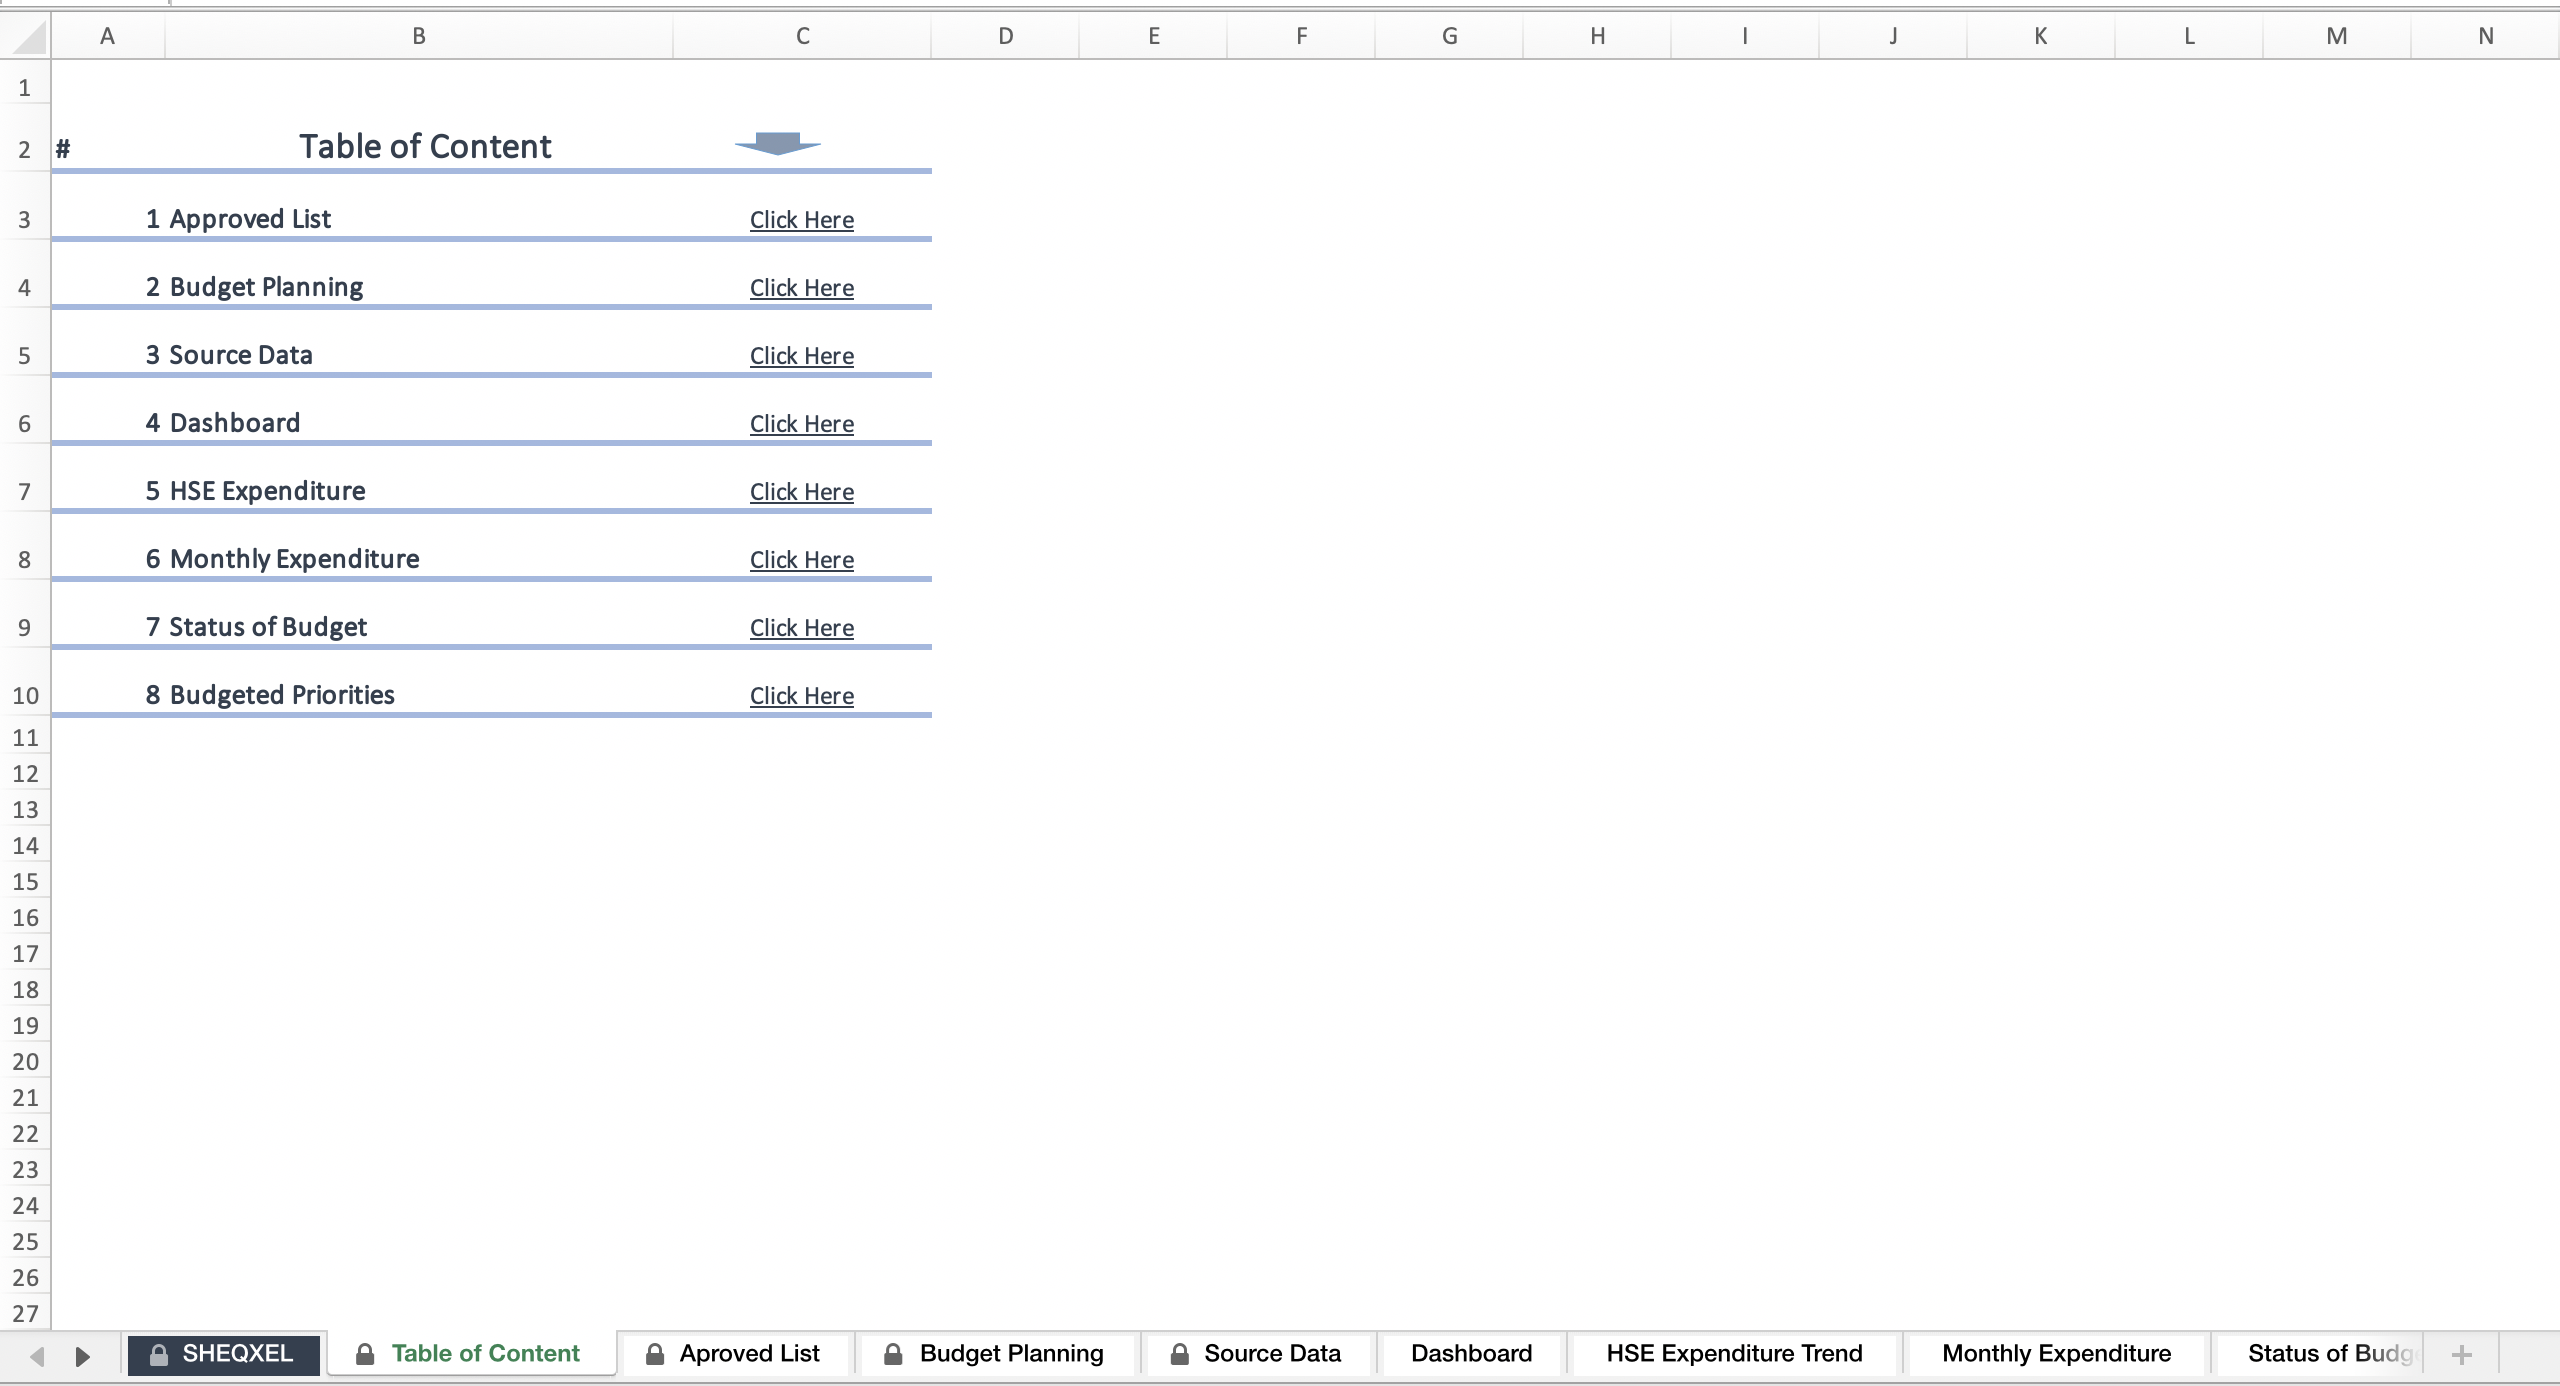Select row 27 header
The width and height of the screenshot is (2560, 1386).
click(x=25, y=1314)
